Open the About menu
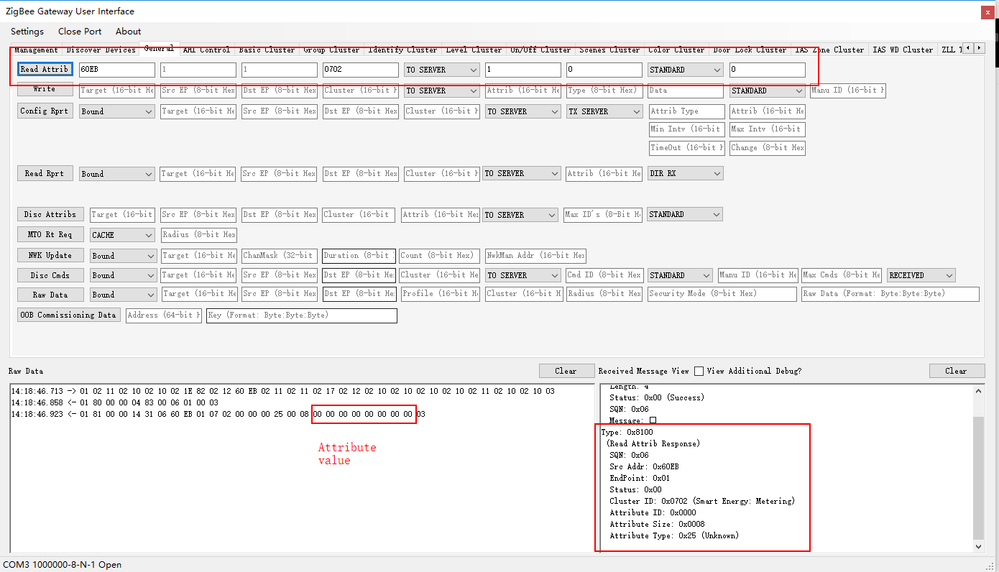 pos(128,31)
